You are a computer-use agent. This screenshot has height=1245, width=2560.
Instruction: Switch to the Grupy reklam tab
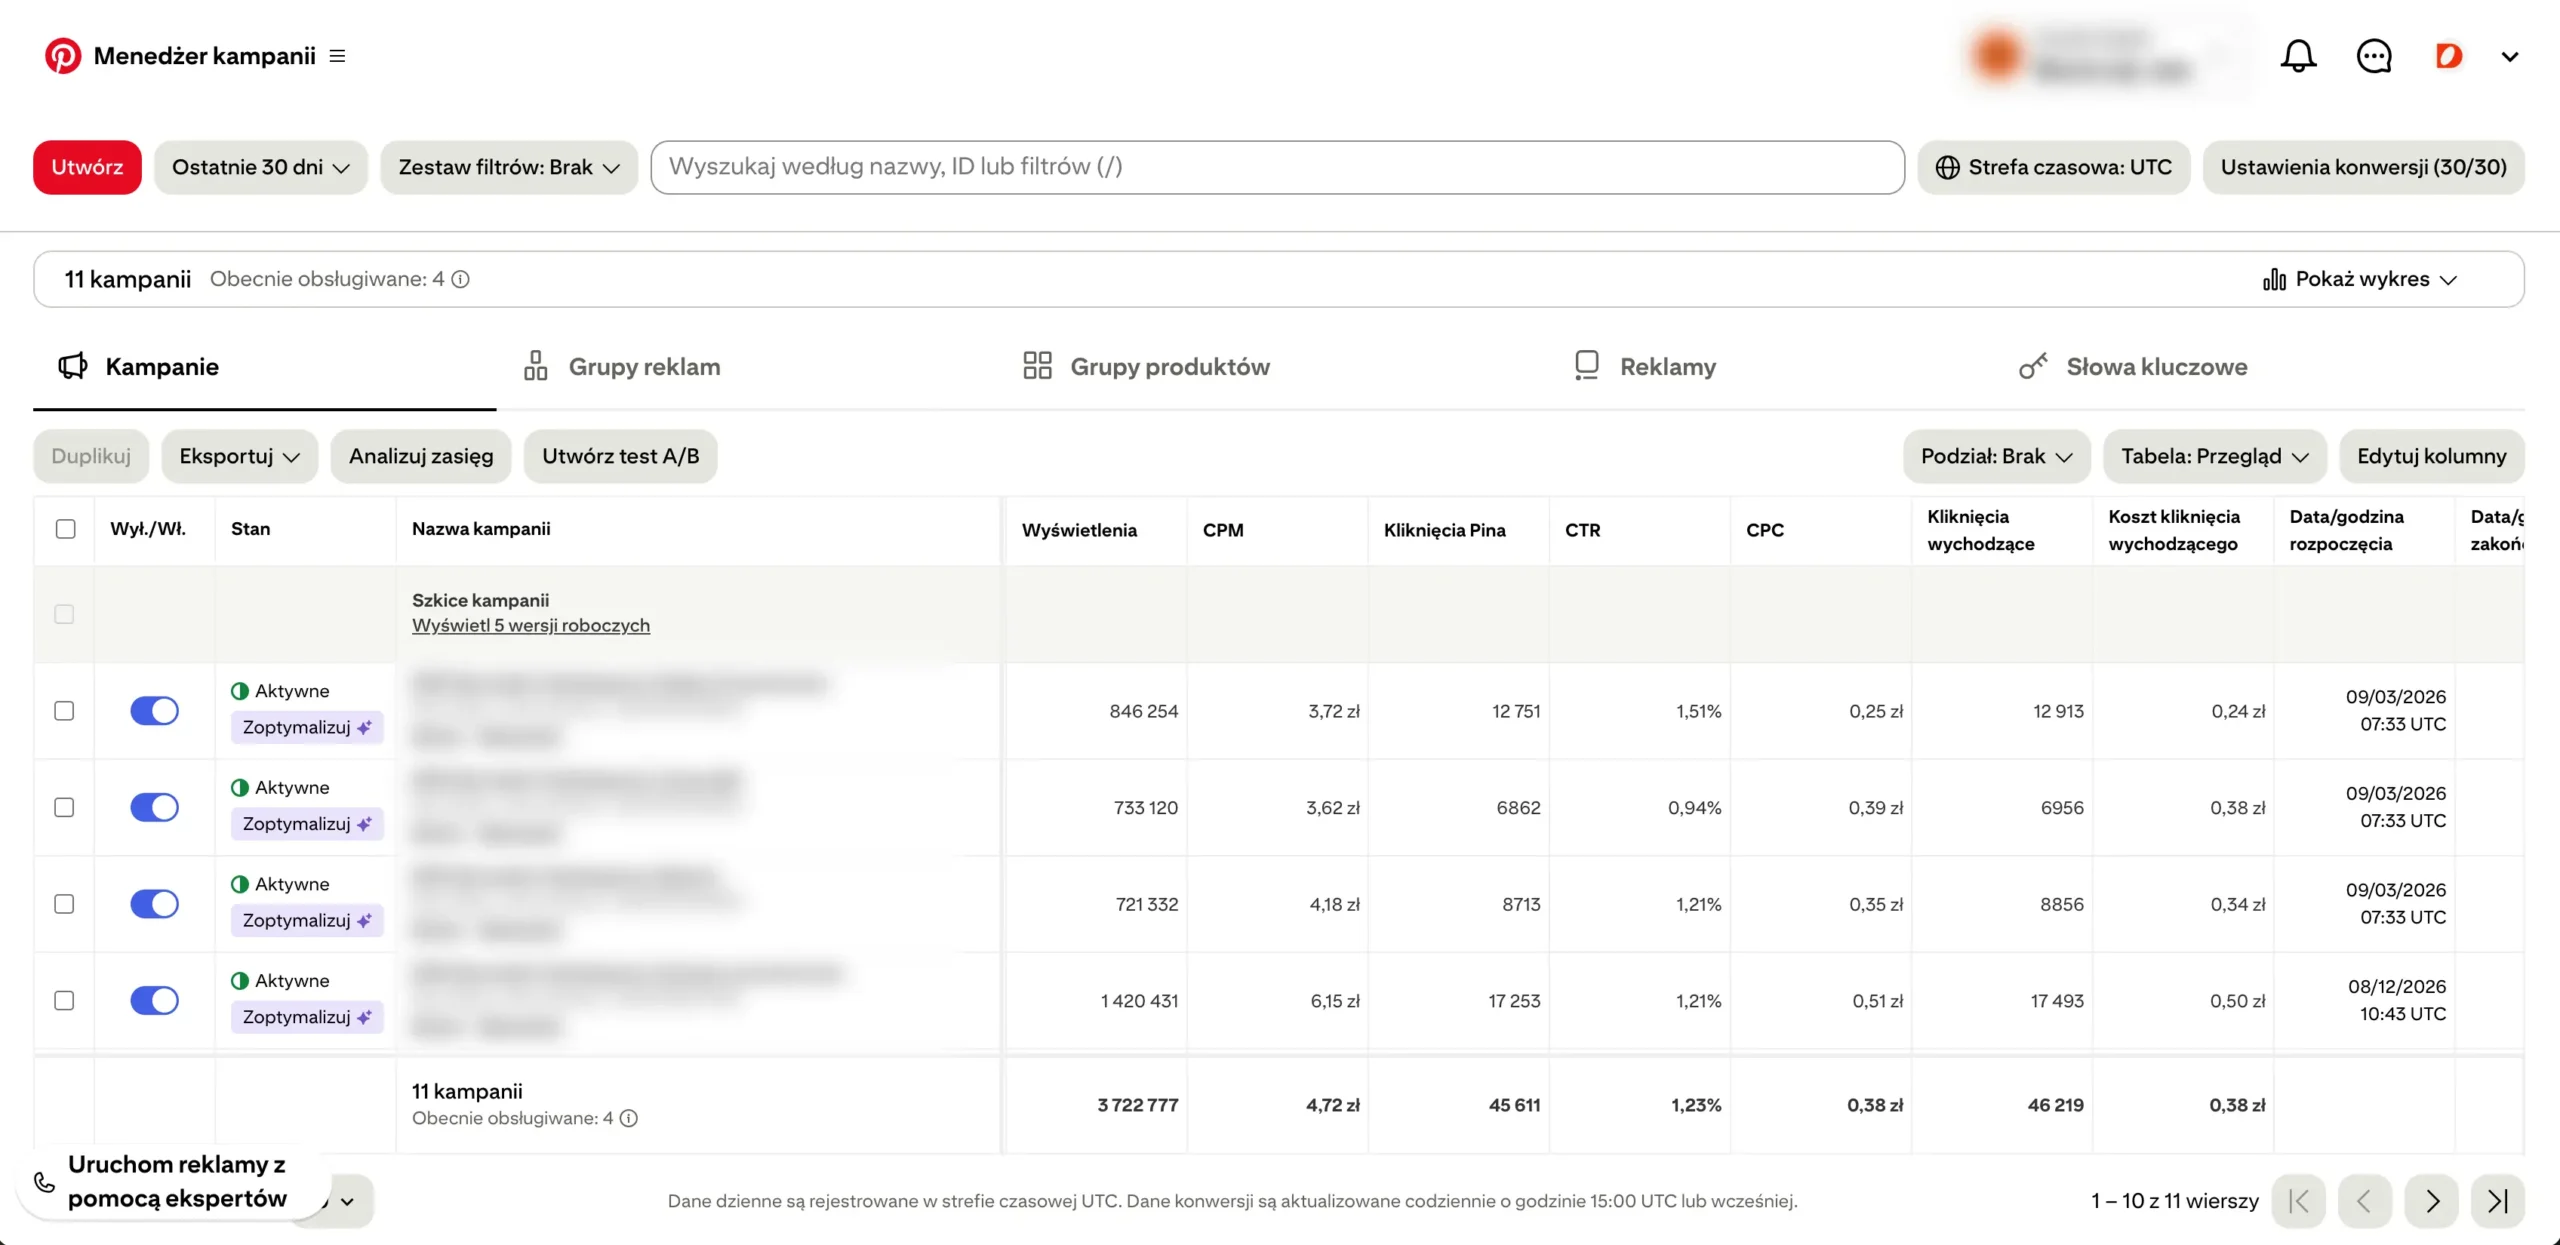622,367
